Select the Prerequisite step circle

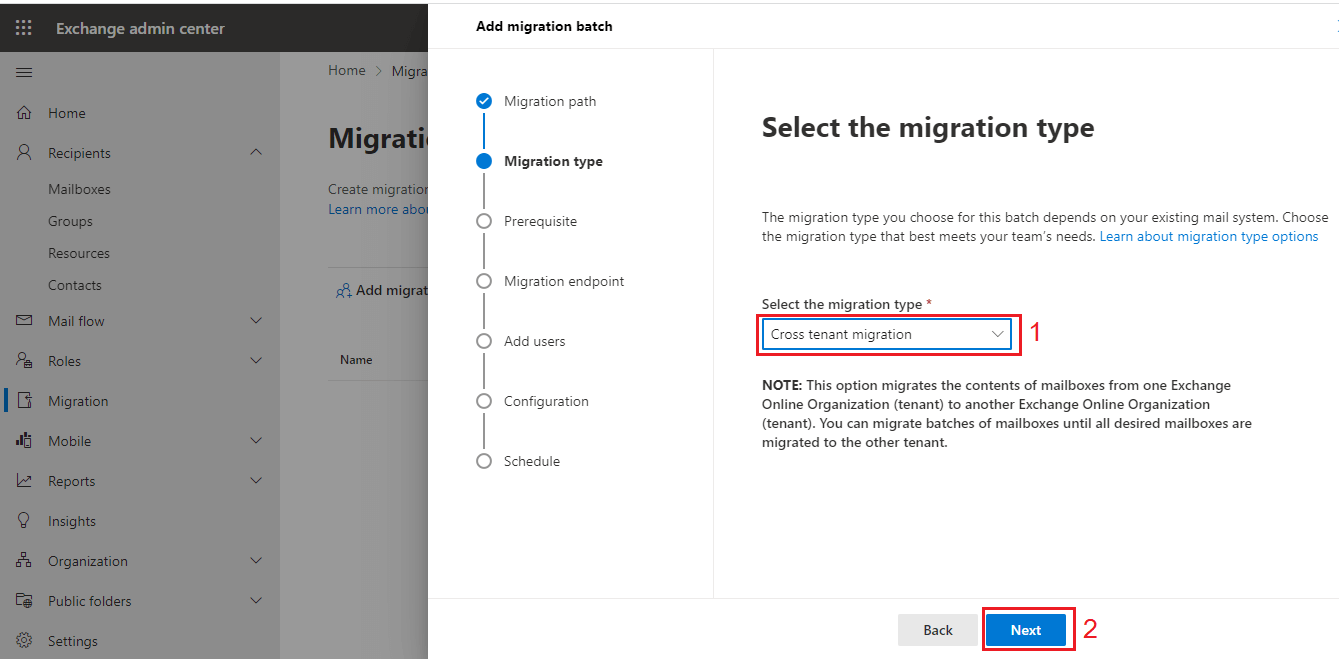[484, 221]
